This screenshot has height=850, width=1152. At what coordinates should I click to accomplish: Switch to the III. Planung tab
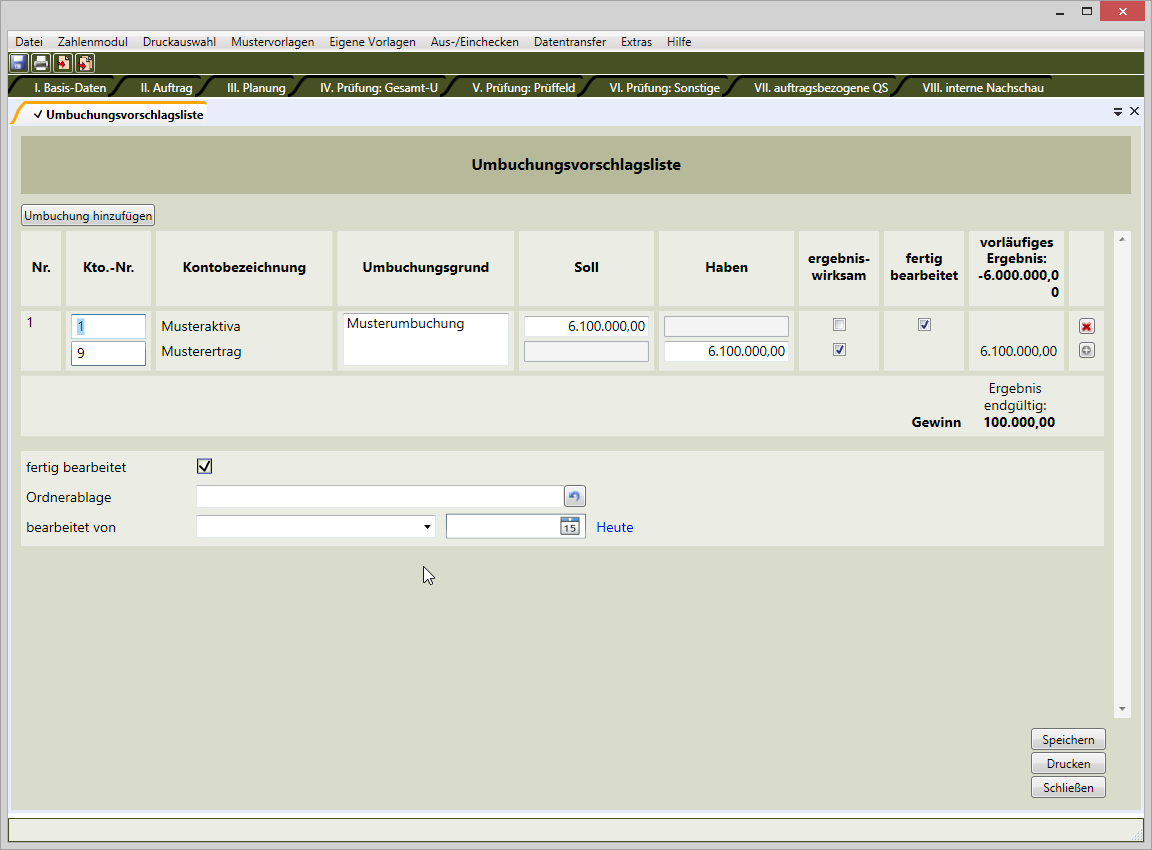pyautogui.click(x=256, y=88)
